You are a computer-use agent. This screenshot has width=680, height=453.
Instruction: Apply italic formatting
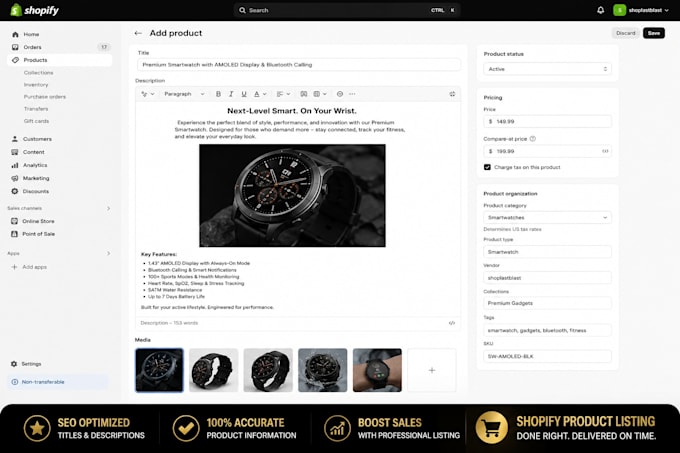click(231, 94)
